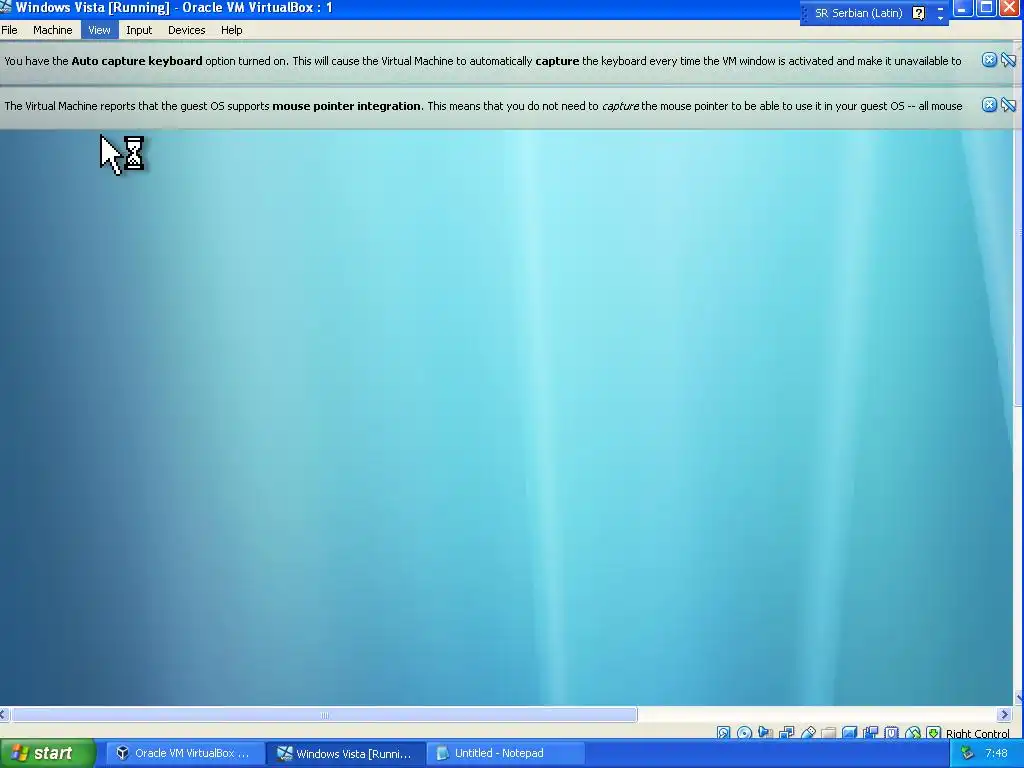The width and height of the screenshot is (1024, 768).
Task: Open the Windows XP start menu
Action: pyautogui.click(x=47, y=753)
